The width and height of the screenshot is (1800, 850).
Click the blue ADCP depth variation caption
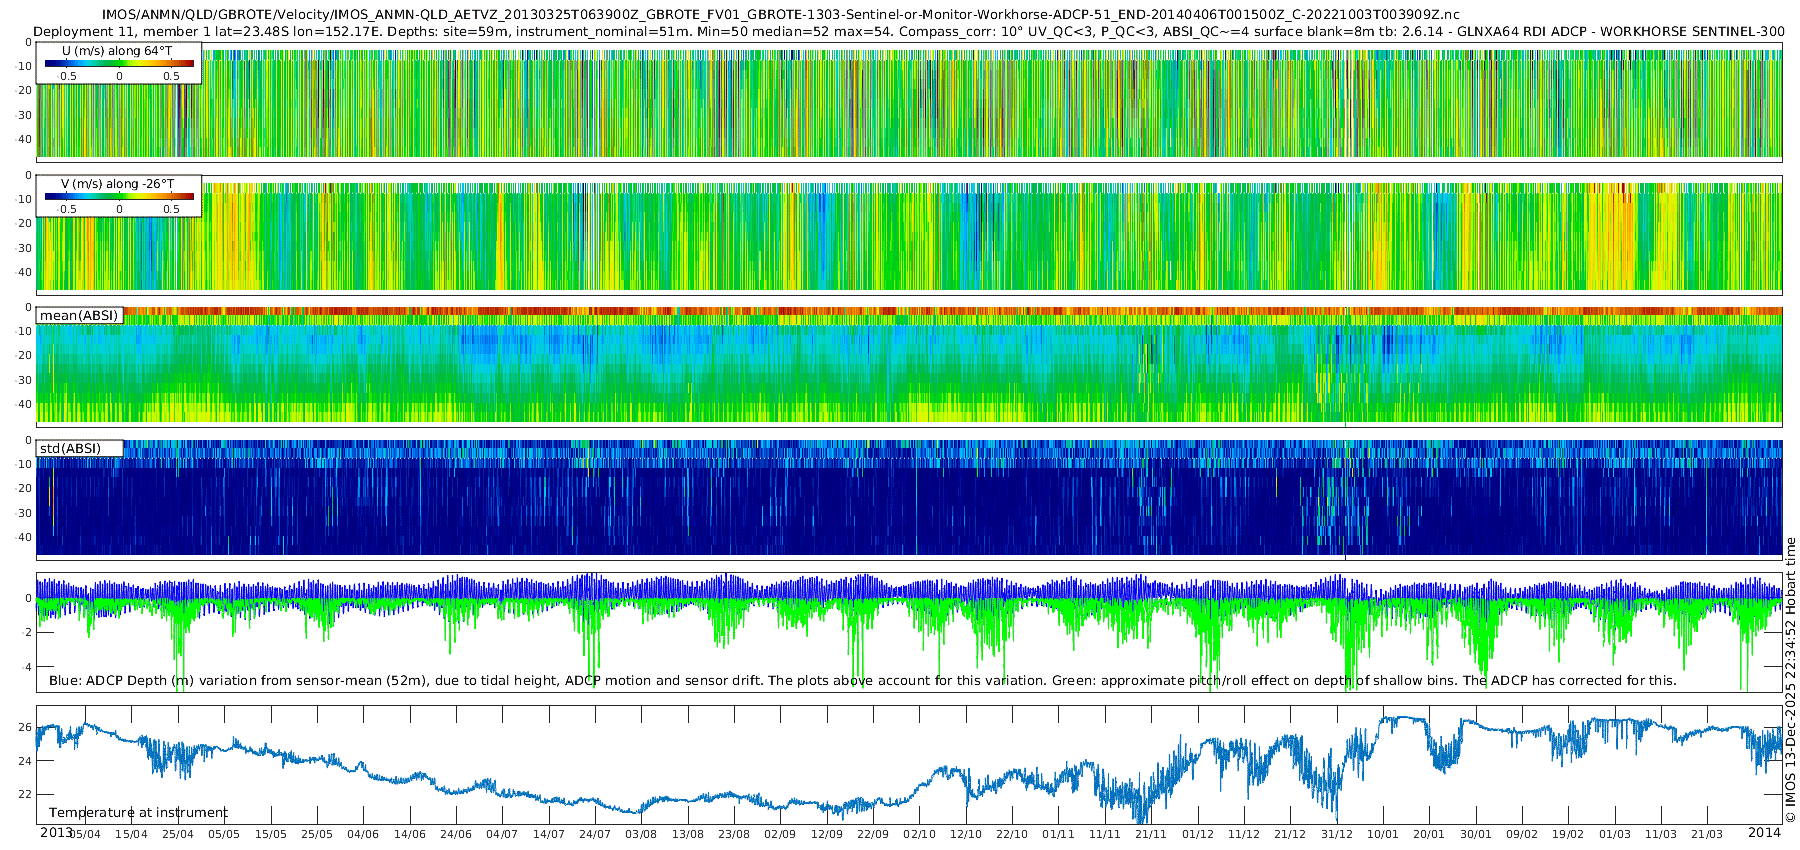point(863,681)
